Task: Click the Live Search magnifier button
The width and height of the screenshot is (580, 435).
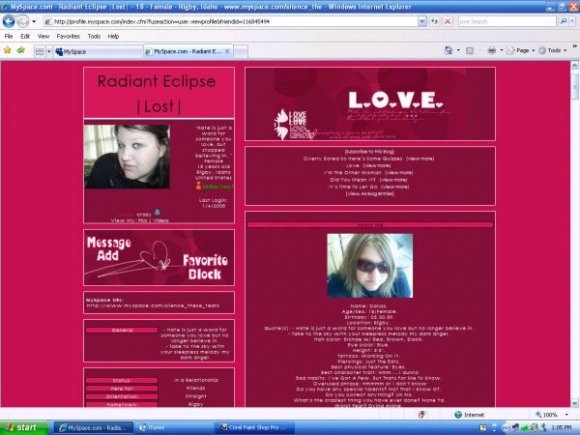Action: click(563, 22)
